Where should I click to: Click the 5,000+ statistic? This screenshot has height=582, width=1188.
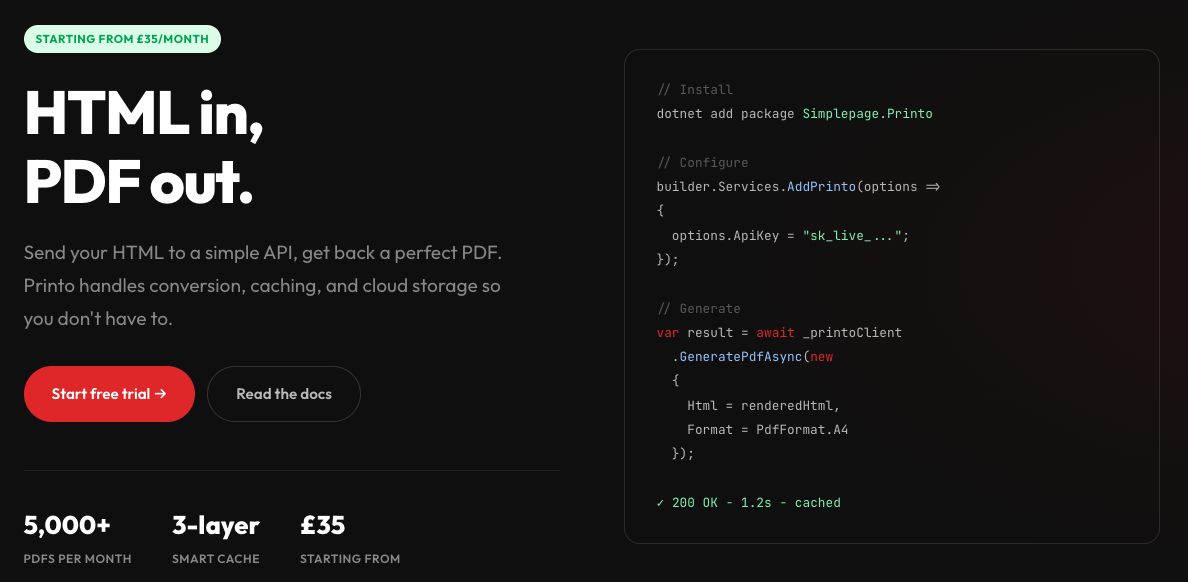[67, 525]
